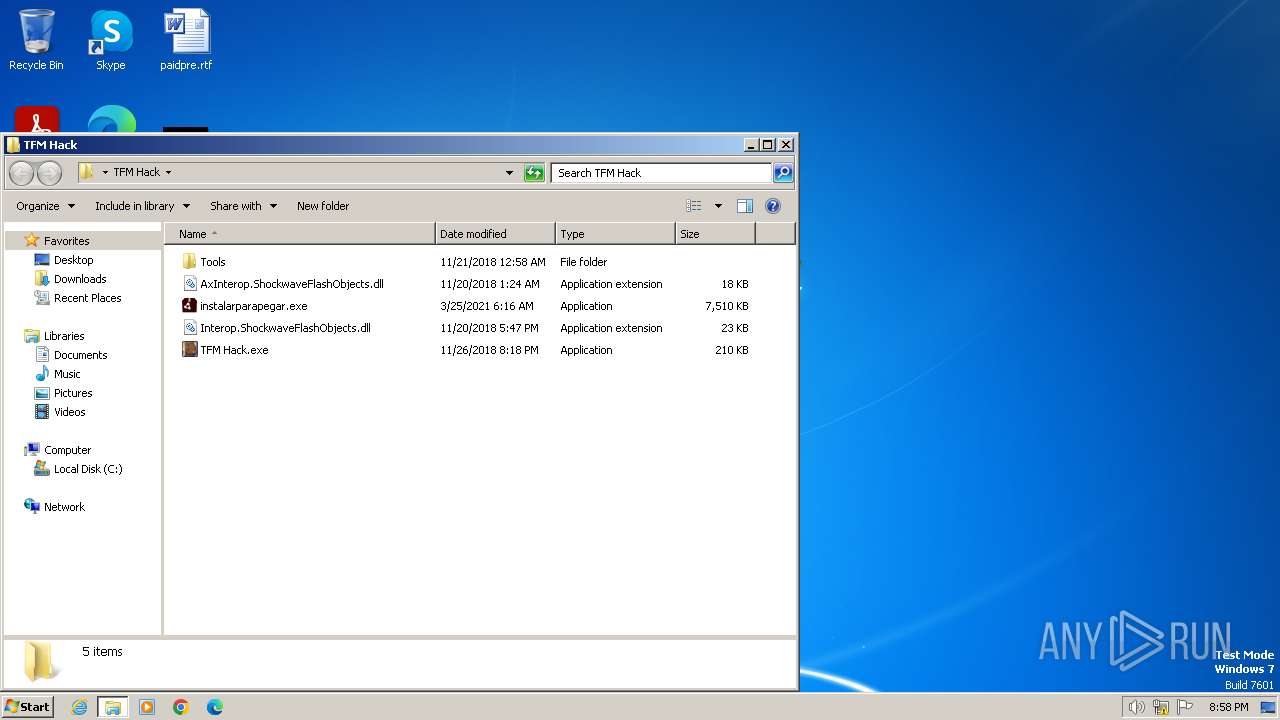Open the Share with dropdown
The width and height of the screenshot is (1280, 720).
pyautogui.click(x=243, y=206)
